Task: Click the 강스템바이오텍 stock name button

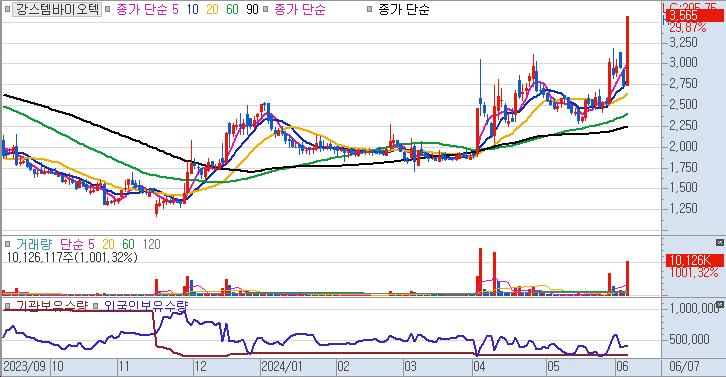Action: [56, 9]
